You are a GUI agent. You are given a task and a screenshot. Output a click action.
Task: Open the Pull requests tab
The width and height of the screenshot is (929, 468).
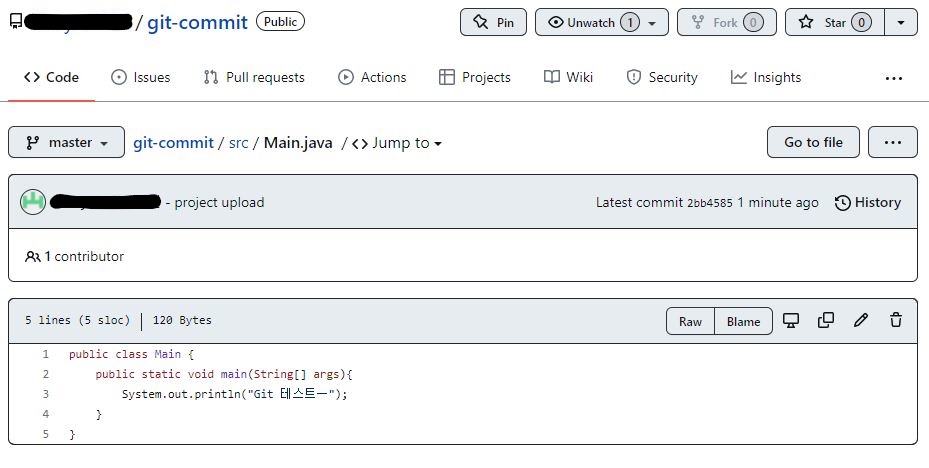[254, 78]
